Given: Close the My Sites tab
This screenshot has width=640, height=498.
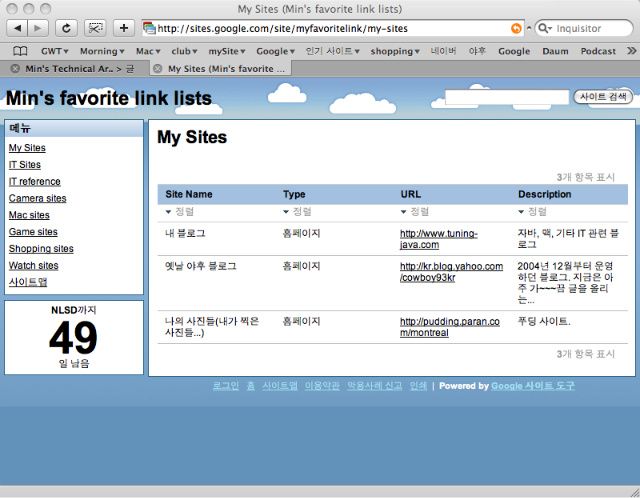Looking at the screenshot, I should point(158,69).
